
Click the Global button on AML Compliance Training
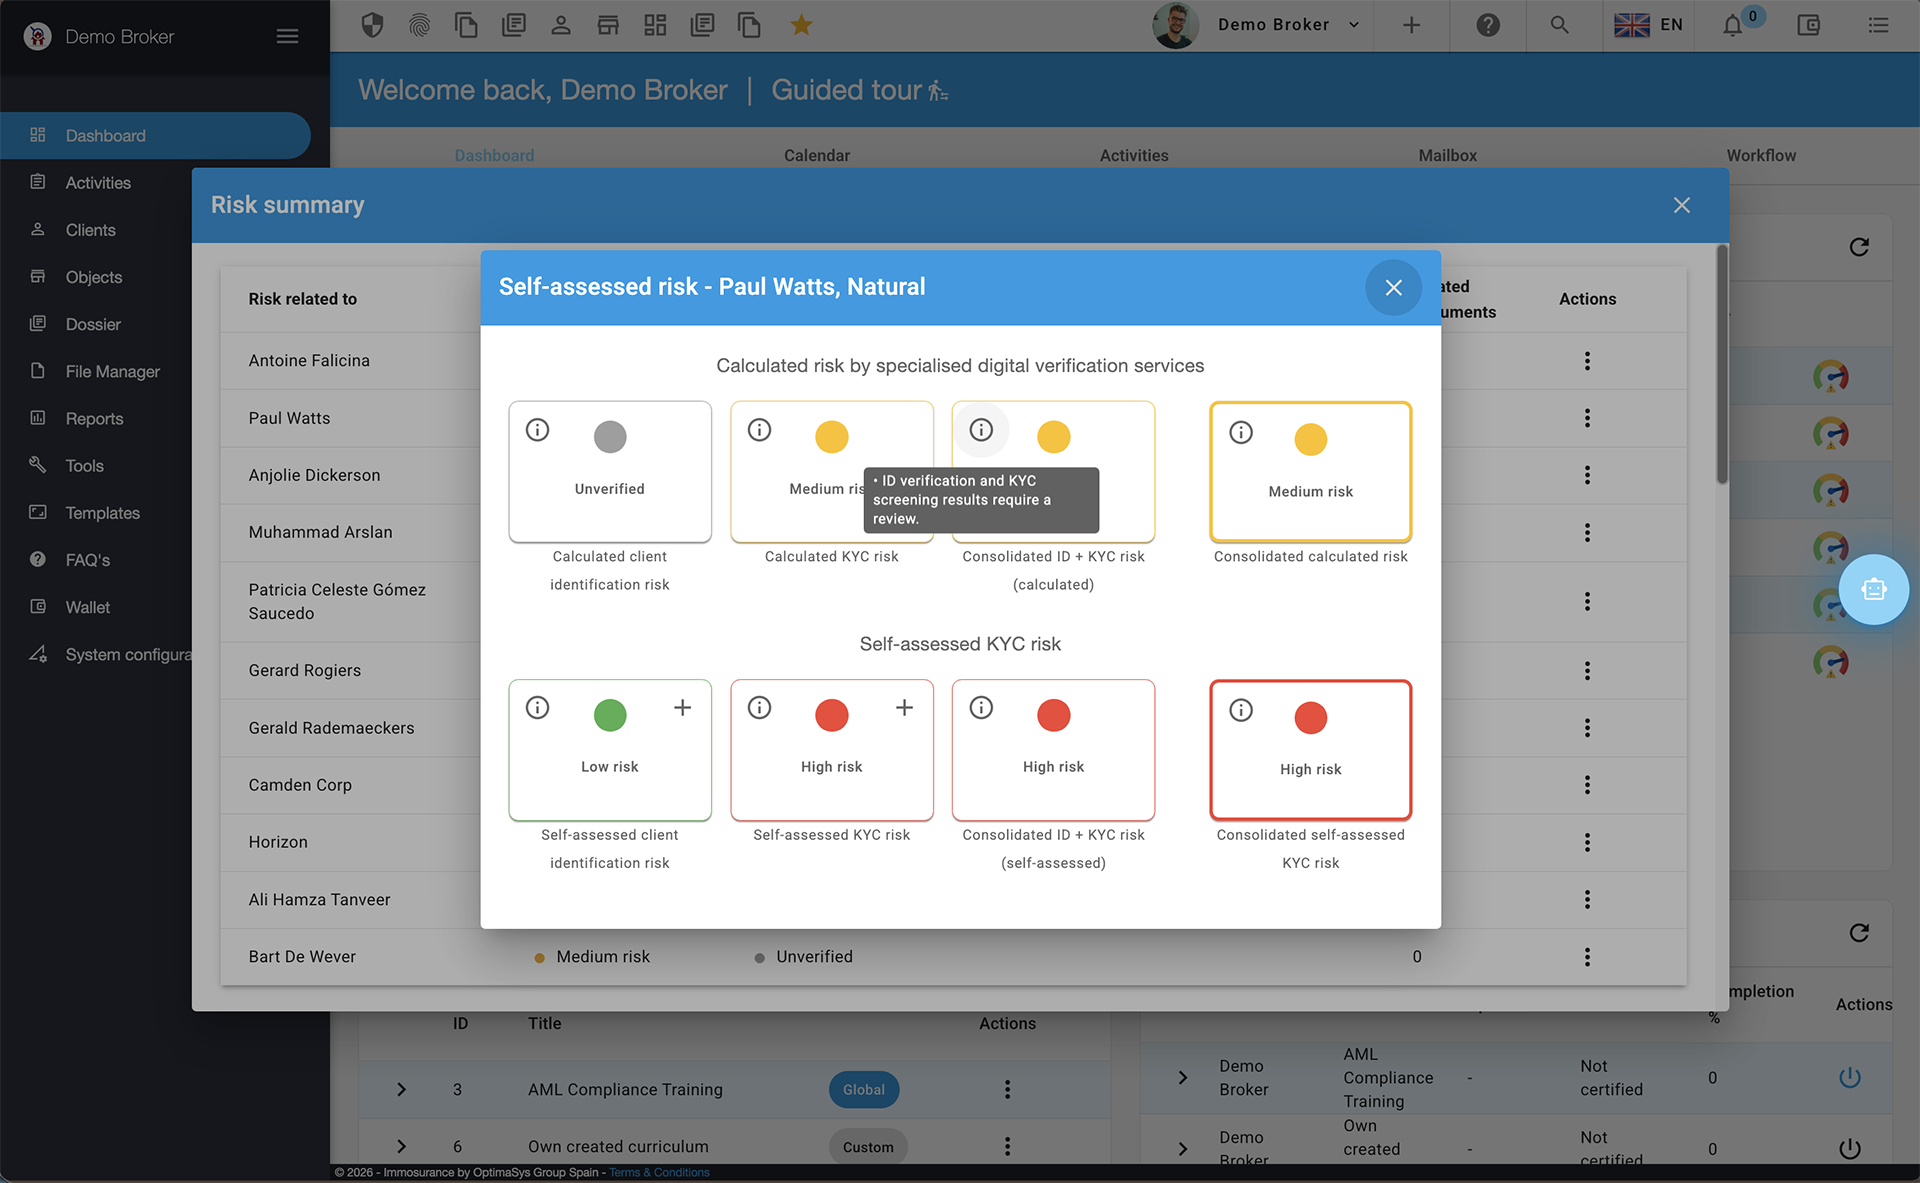point(864,1089)
